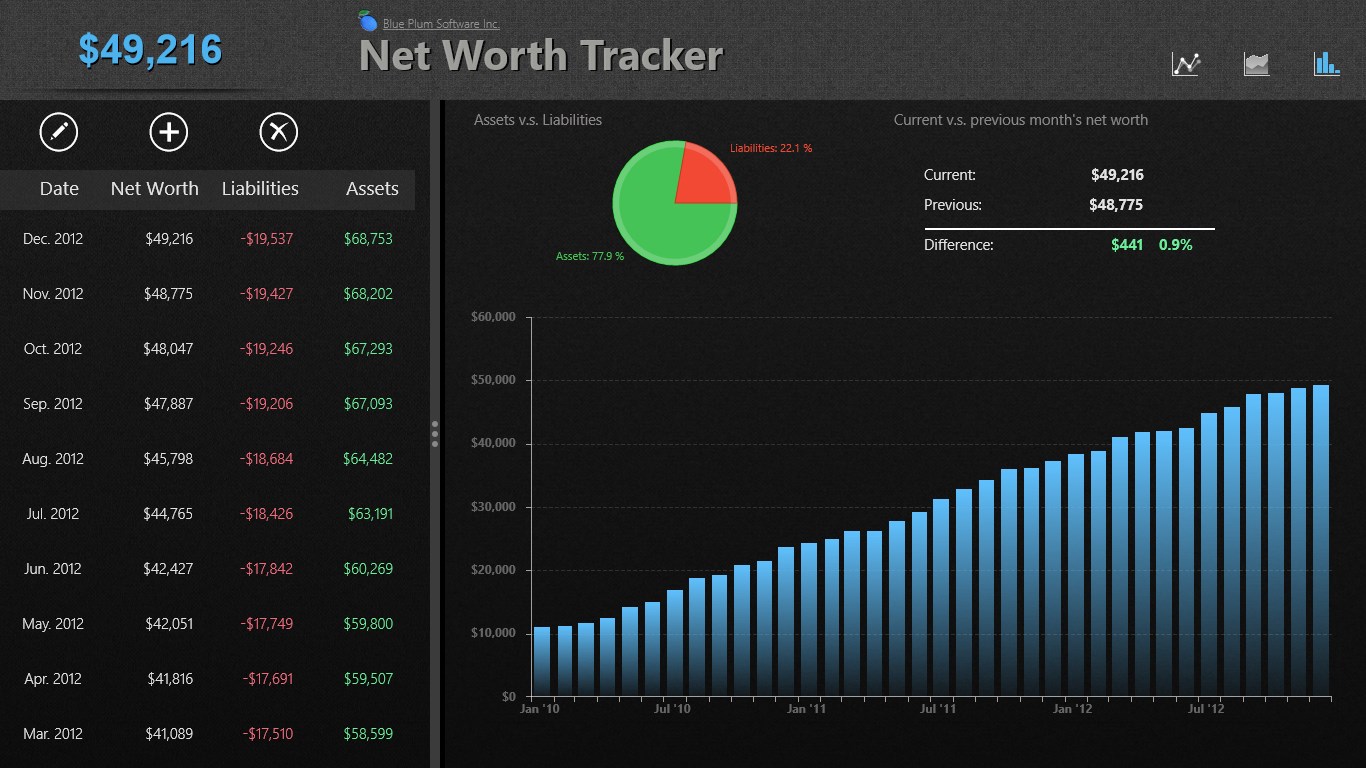This screenshot has width=1366, height=768.
Task: Click the panel splitter grip dots
Action: (435, 433)
